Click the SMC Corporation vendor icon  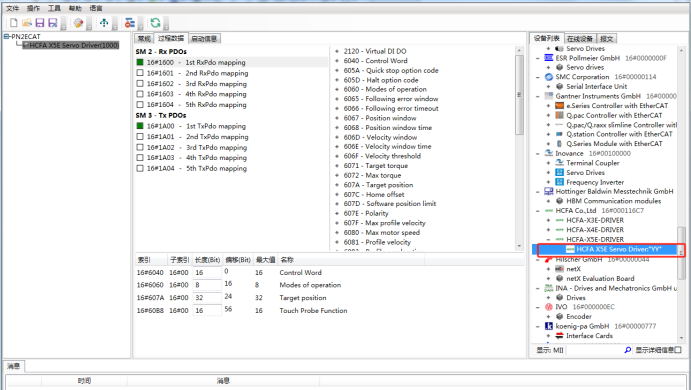549,77
